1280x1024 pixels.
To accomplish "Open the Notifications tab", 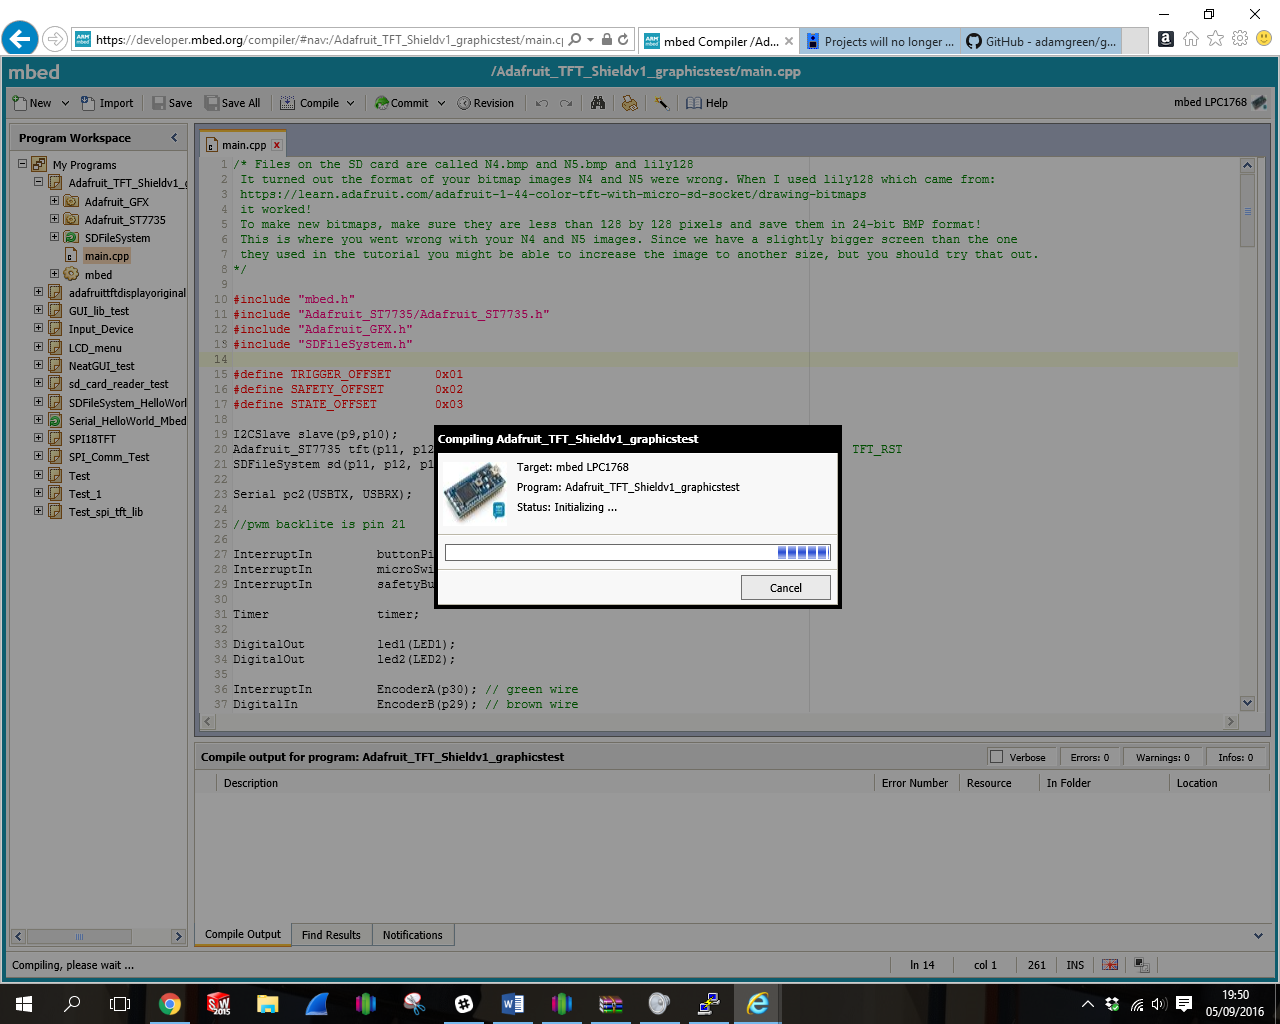I will click(413, 934).
